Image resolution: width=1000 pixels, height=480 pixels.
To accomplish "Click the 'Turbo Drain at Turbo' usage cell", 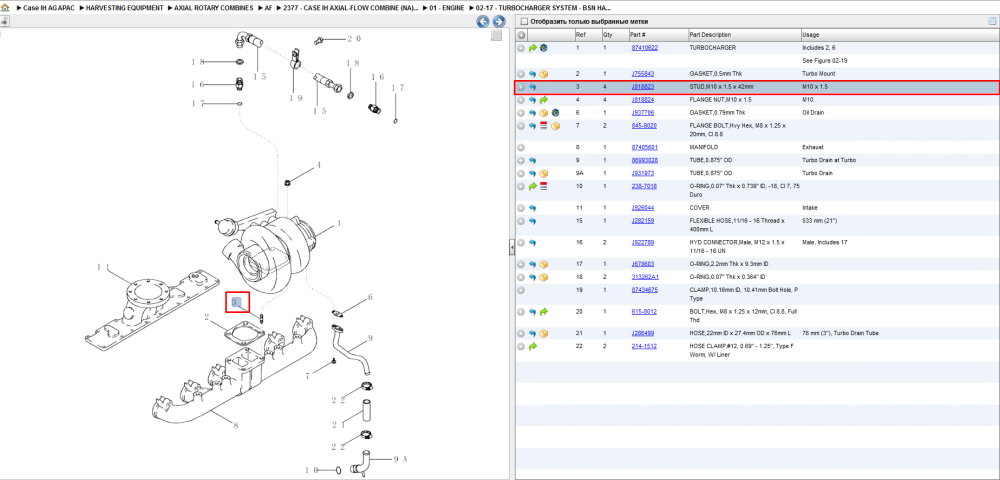I will 829,160.
